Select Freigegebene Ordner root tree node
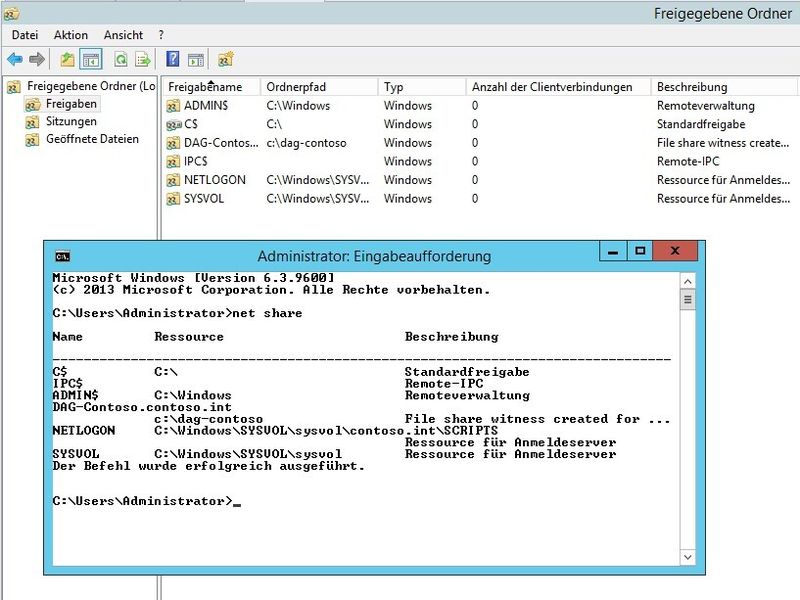The image size is (800, 600). coord(91,86)
